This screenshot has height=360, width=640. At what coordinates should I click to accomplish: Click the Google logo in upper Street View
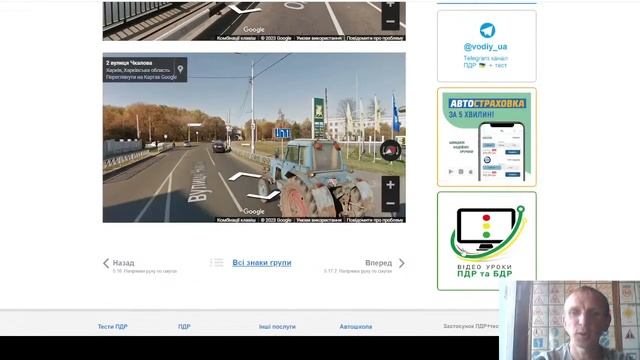253,29
